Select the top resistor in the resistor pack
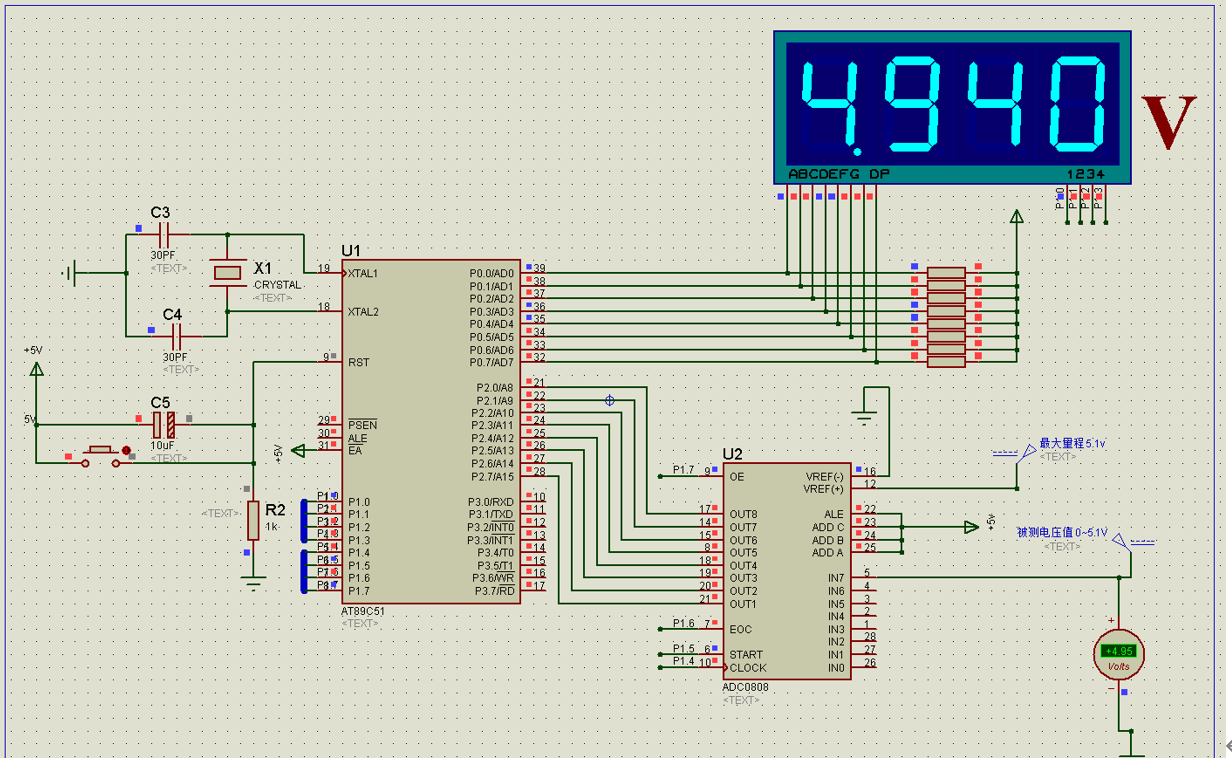This screenshot has width=1232, height=758. 946,273
